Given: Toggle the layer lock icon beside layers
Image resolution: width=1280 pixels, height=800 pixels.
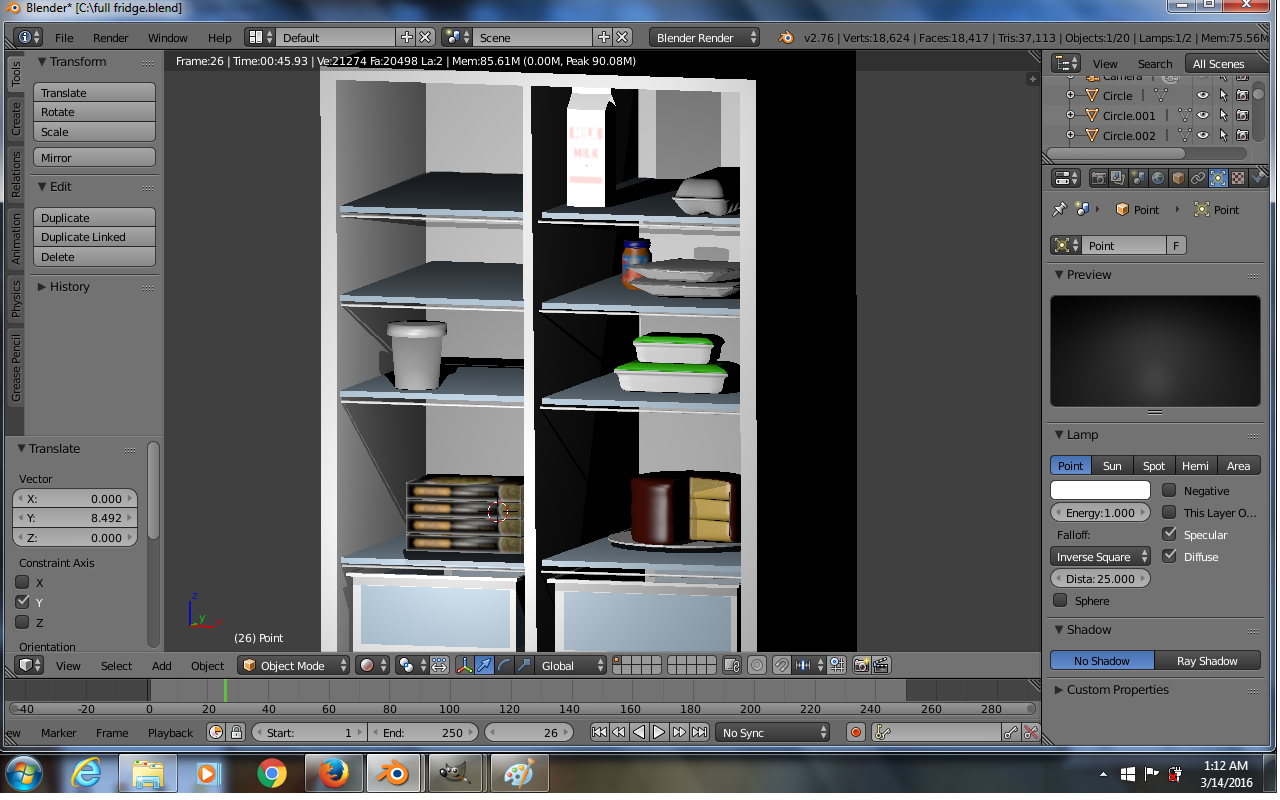Looking at the screenshot, I should pyautogui.click(x=731, y=665).
